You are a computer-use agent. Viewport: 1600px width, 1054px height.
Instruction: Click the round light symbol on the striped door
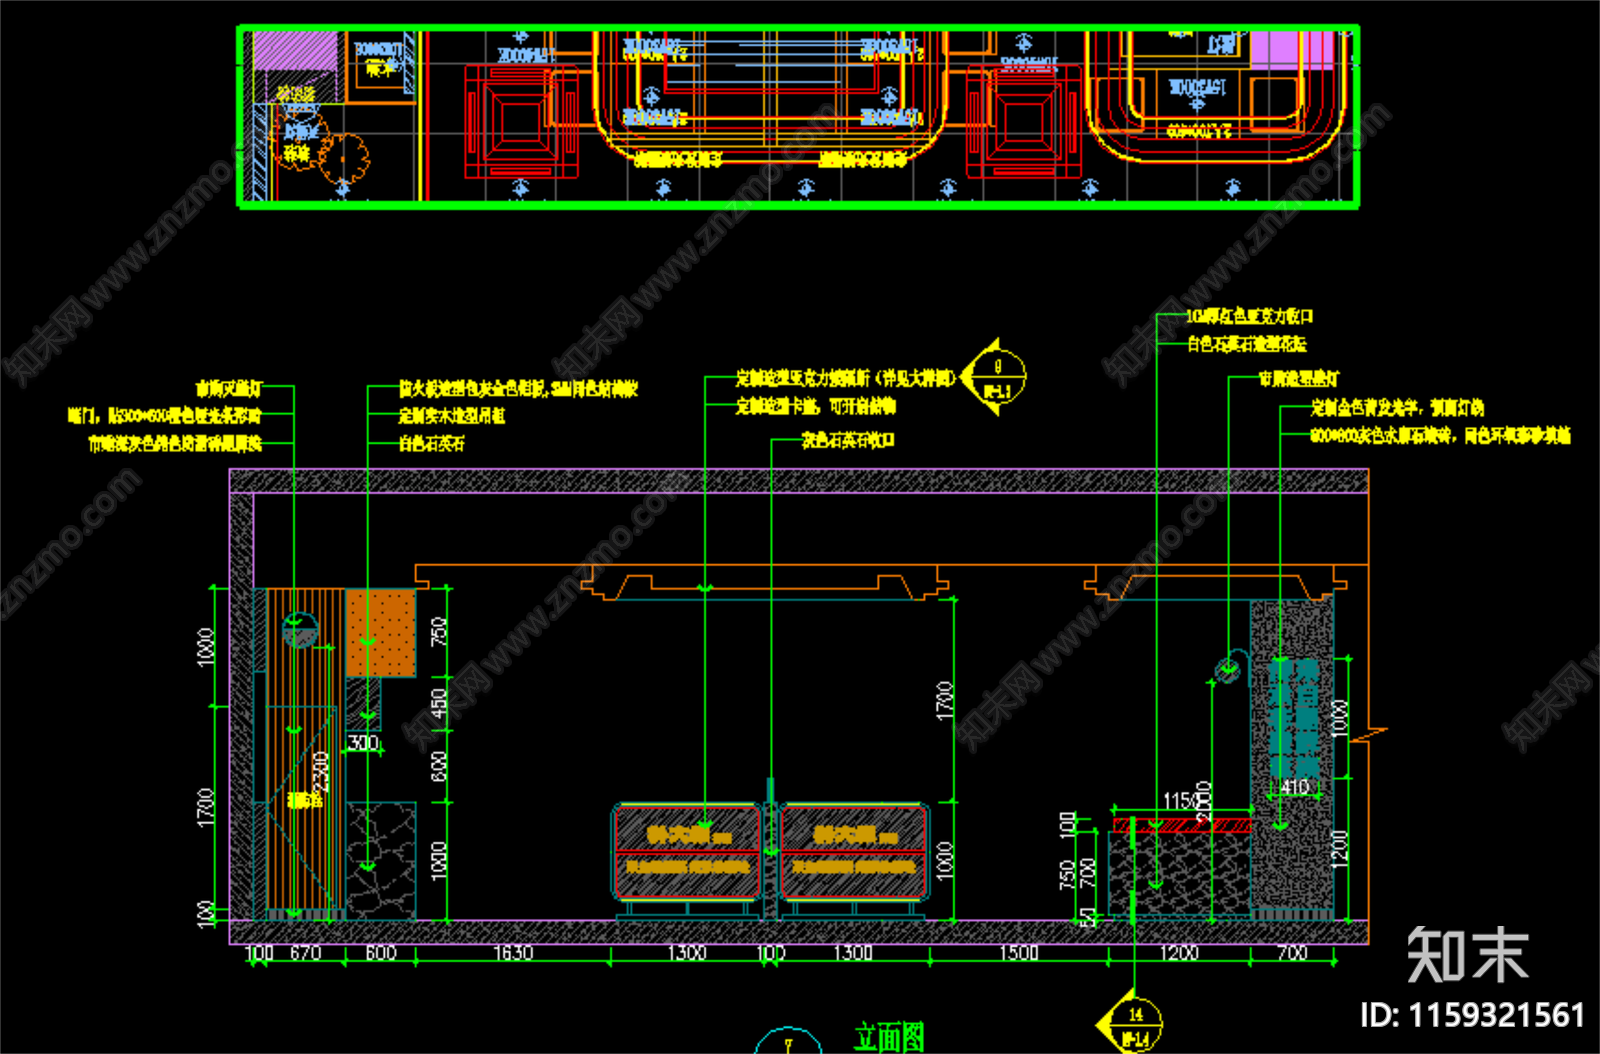point(300,630)
